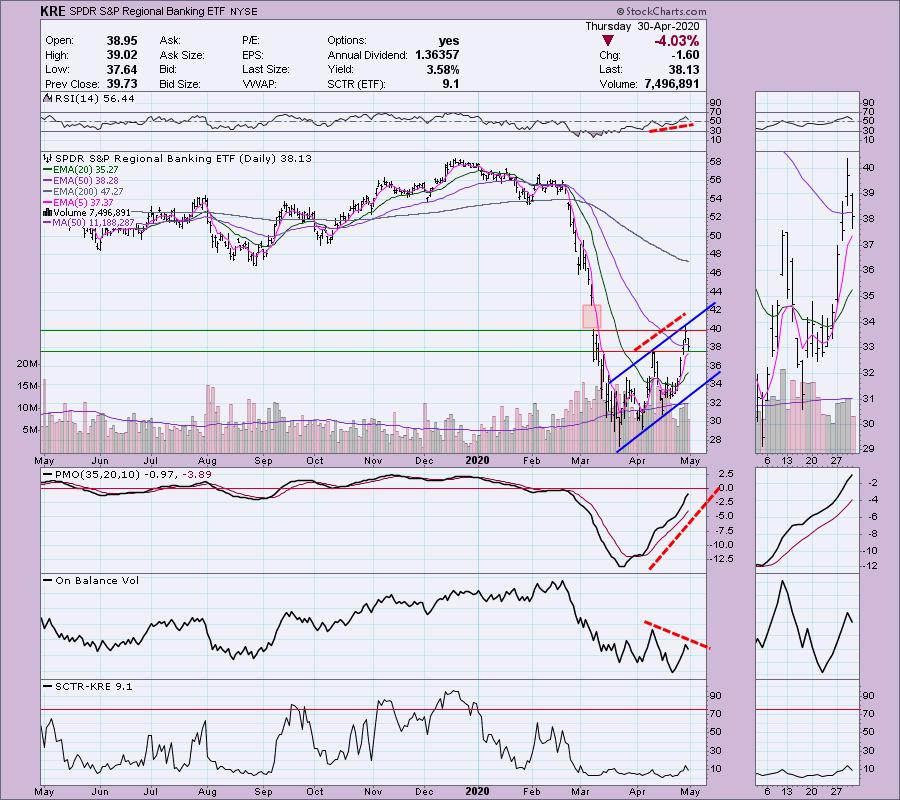The width and height of the screenshot is (900, 800).
Task: Select the Prev Close value 39.73
Action: [122, 84]
